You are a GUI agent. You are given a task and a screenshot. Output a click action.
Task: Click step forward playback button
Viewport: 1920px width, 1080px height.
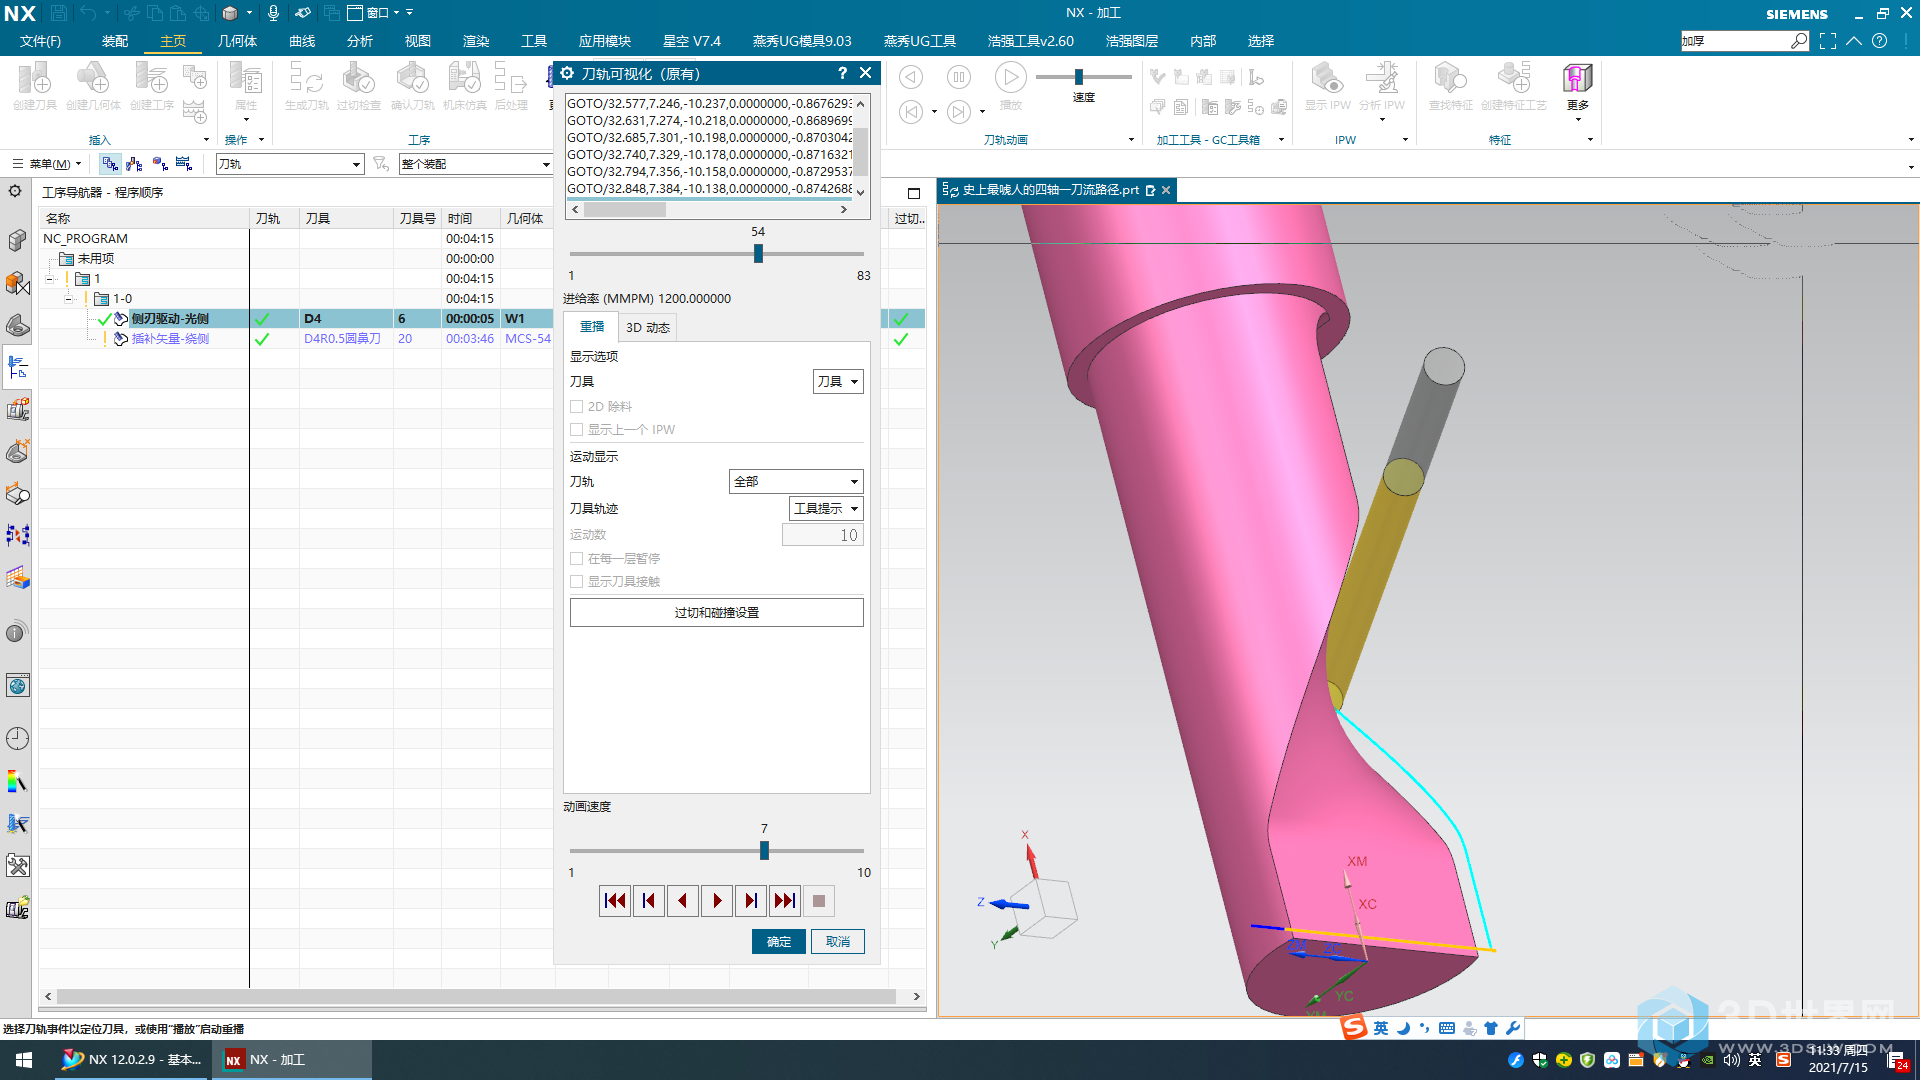(751, 901)
